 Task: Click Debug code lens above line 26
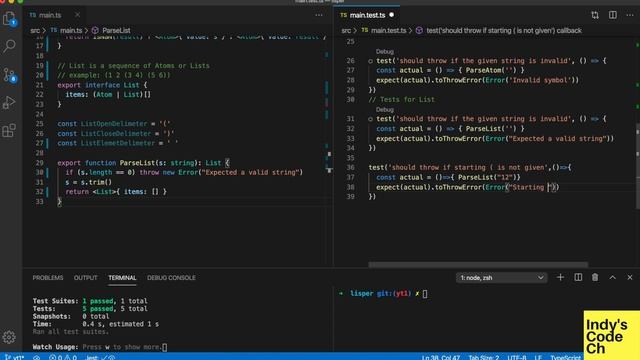384,51
